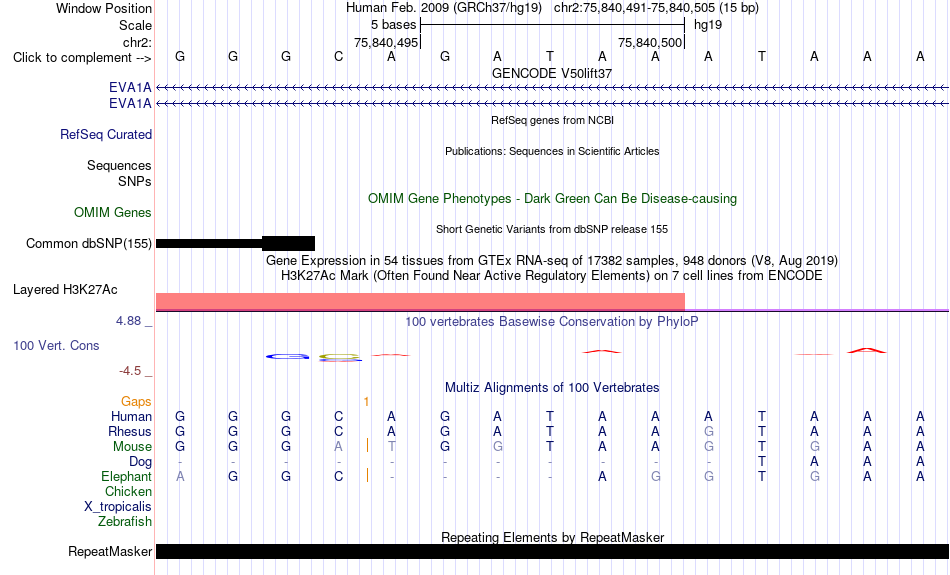
Task: Click the blue G conservation logo glyph
Action: [x=287, y=356]
